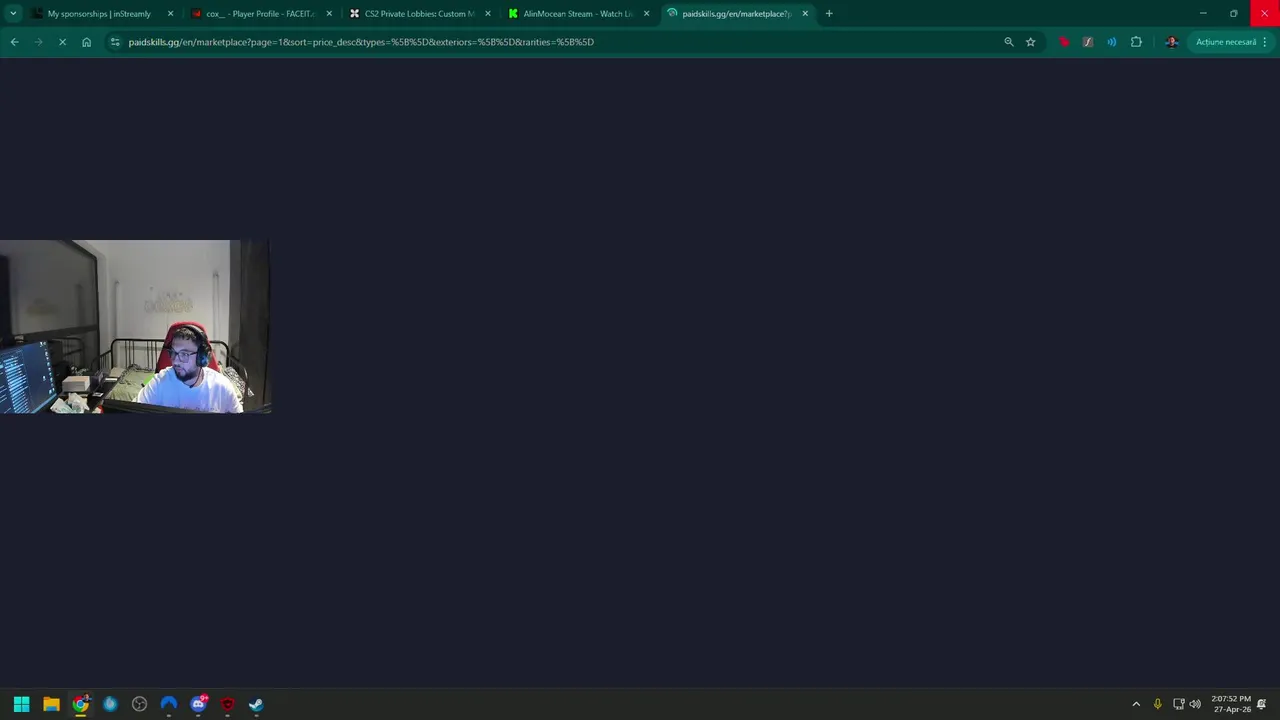Close the Player Profile FACEIT tab
The image size is (1280, 720).
pos(329,14)
